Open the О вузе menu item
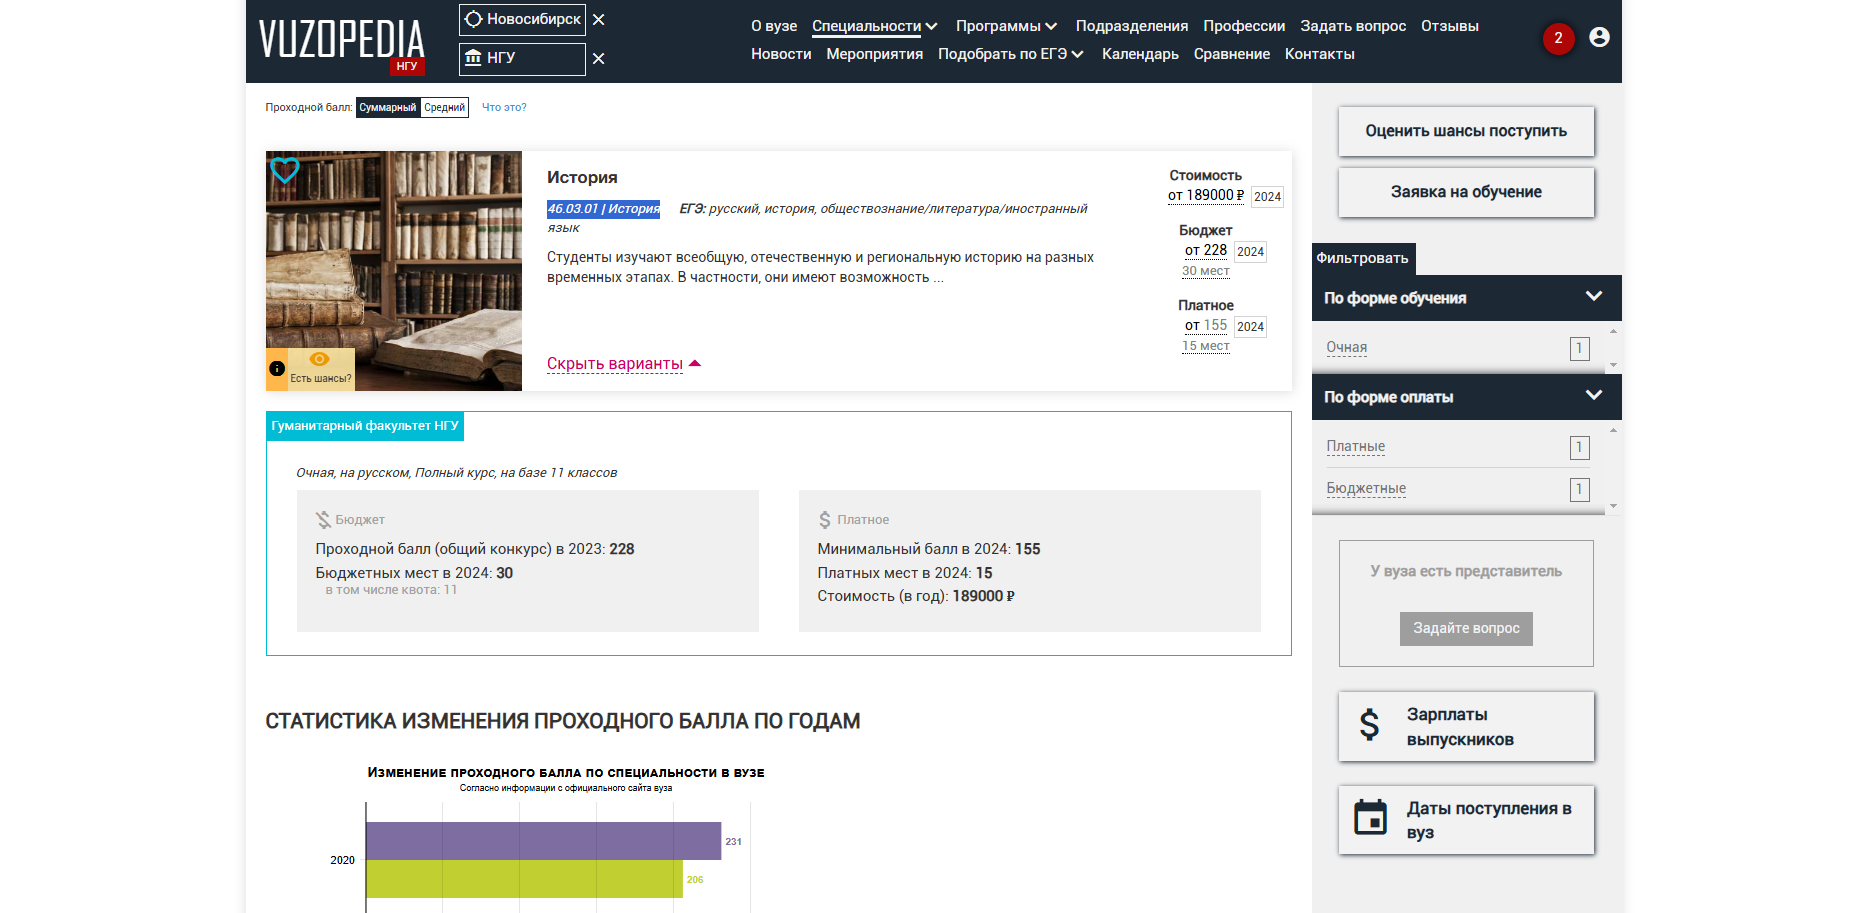The height and width of the screenshot is (913, 1867). coord(774,26)
